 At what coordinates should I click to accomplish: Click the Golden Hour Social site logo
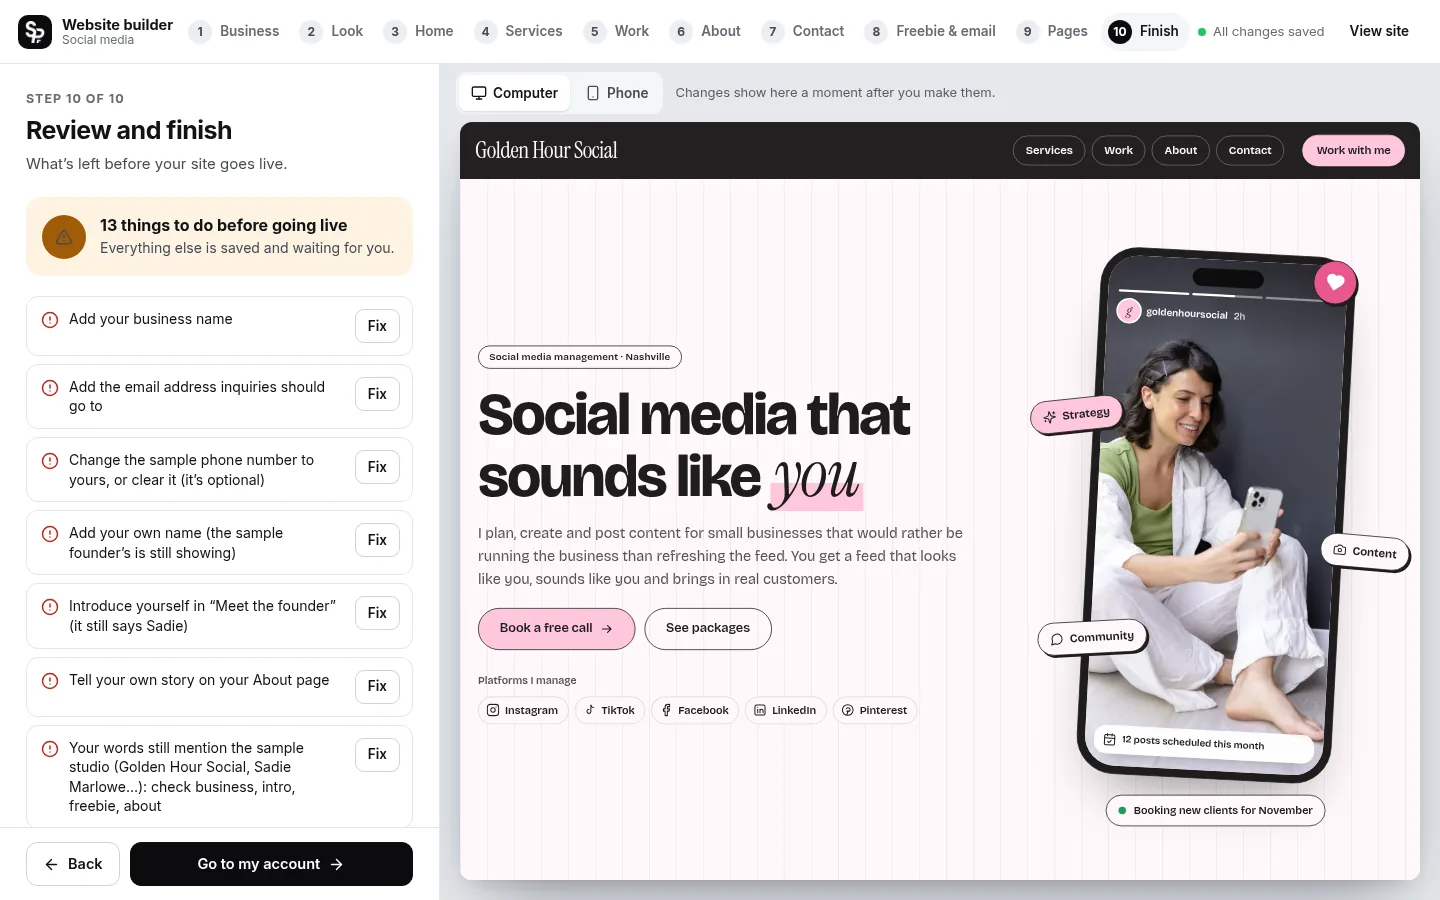546,151
